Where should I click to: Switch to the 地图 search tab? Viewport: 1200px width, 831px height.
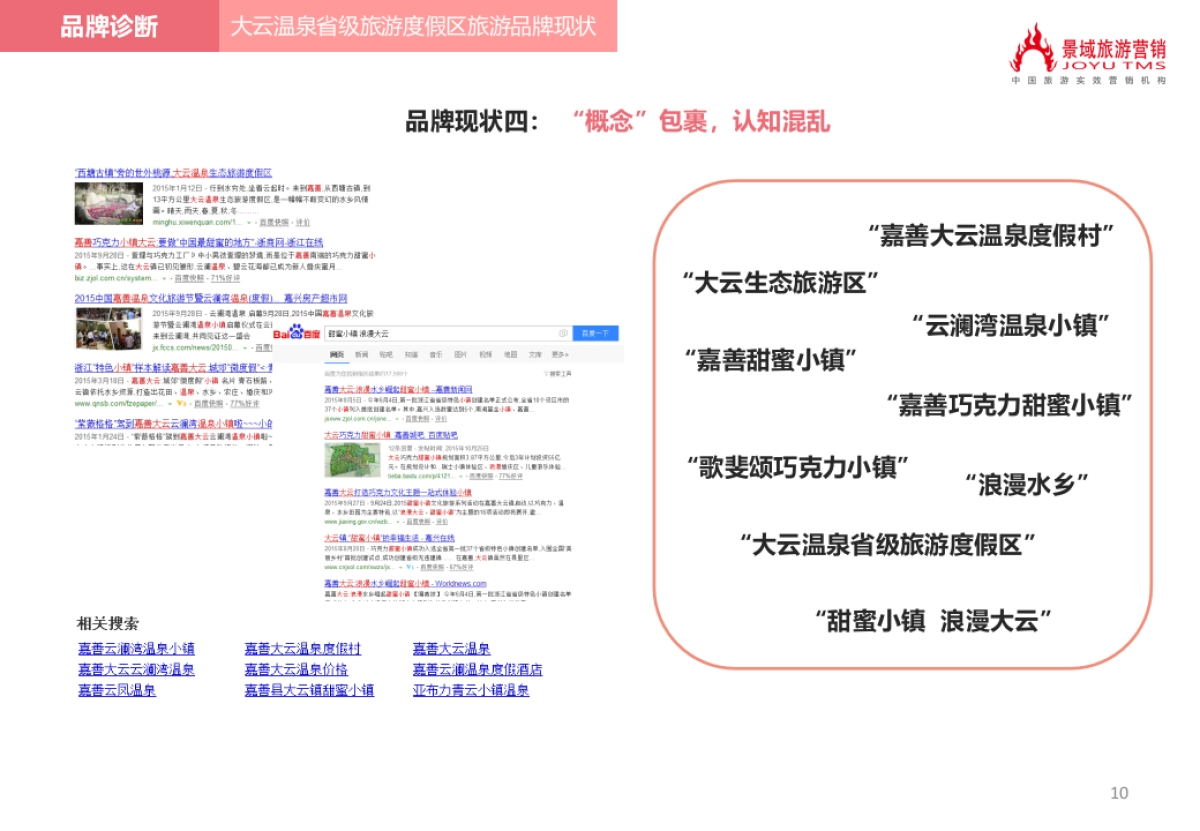pos(510,355)
